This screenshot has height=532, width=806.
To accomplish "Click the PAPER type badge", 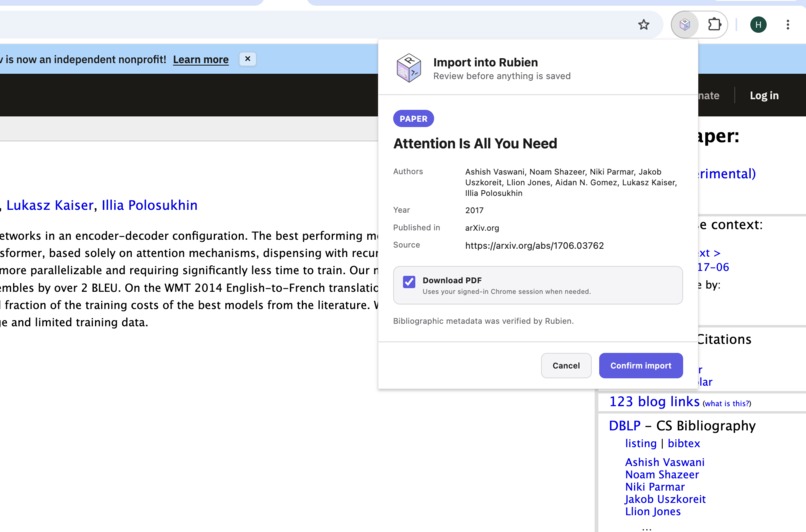I will click(x=413, y=119).
